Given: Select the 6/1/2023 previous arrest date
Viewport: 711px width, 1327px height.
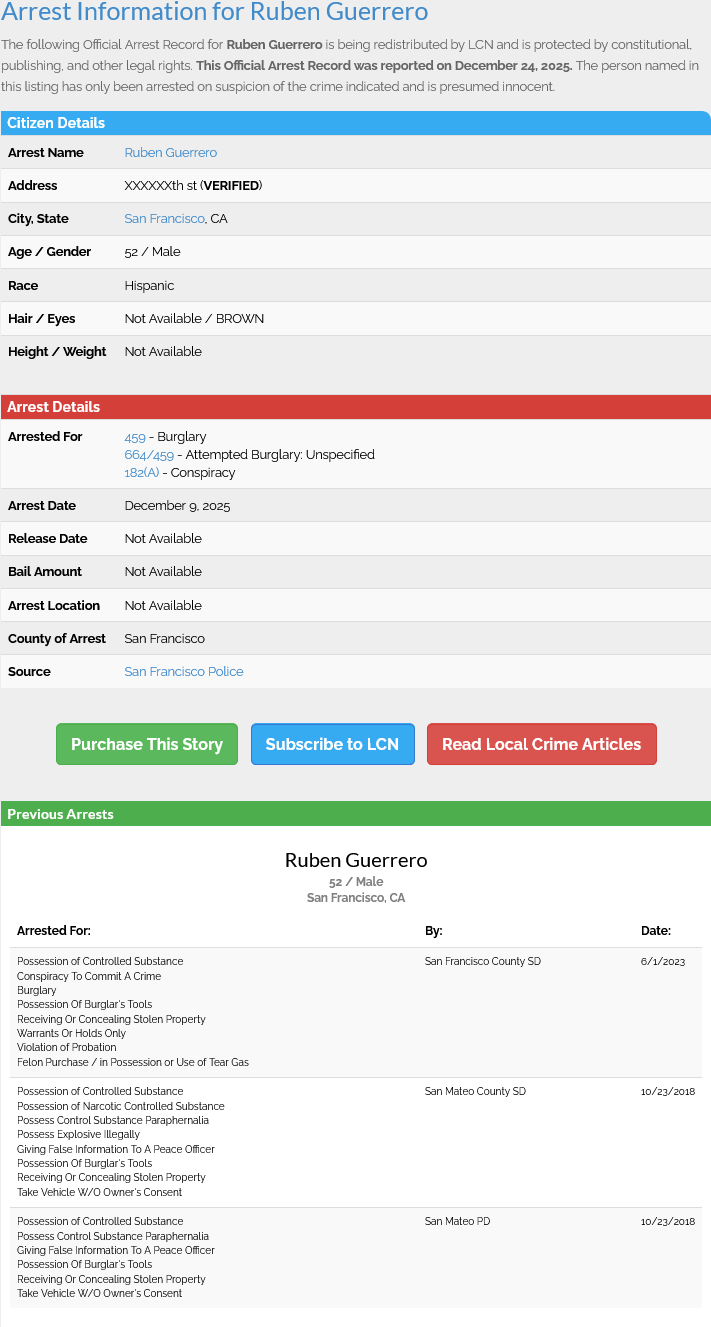Looking at the screenshot, I should (x=662, y=962).
